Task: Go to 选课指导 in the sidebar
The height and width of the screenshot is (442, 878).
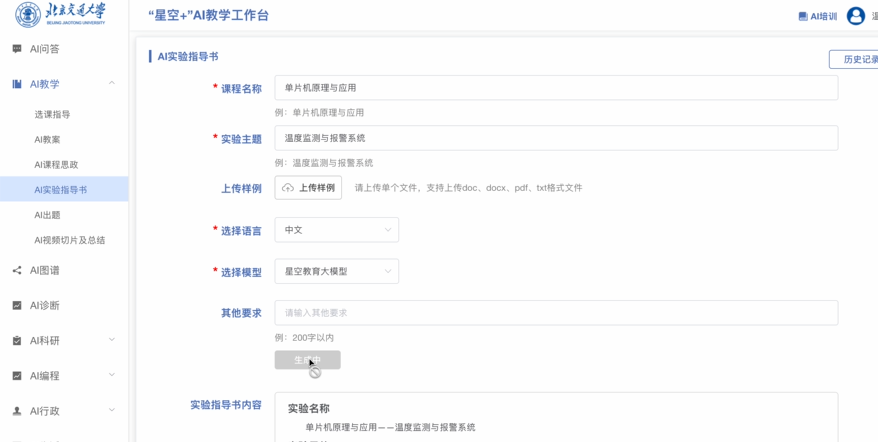Action: point(52,115)
